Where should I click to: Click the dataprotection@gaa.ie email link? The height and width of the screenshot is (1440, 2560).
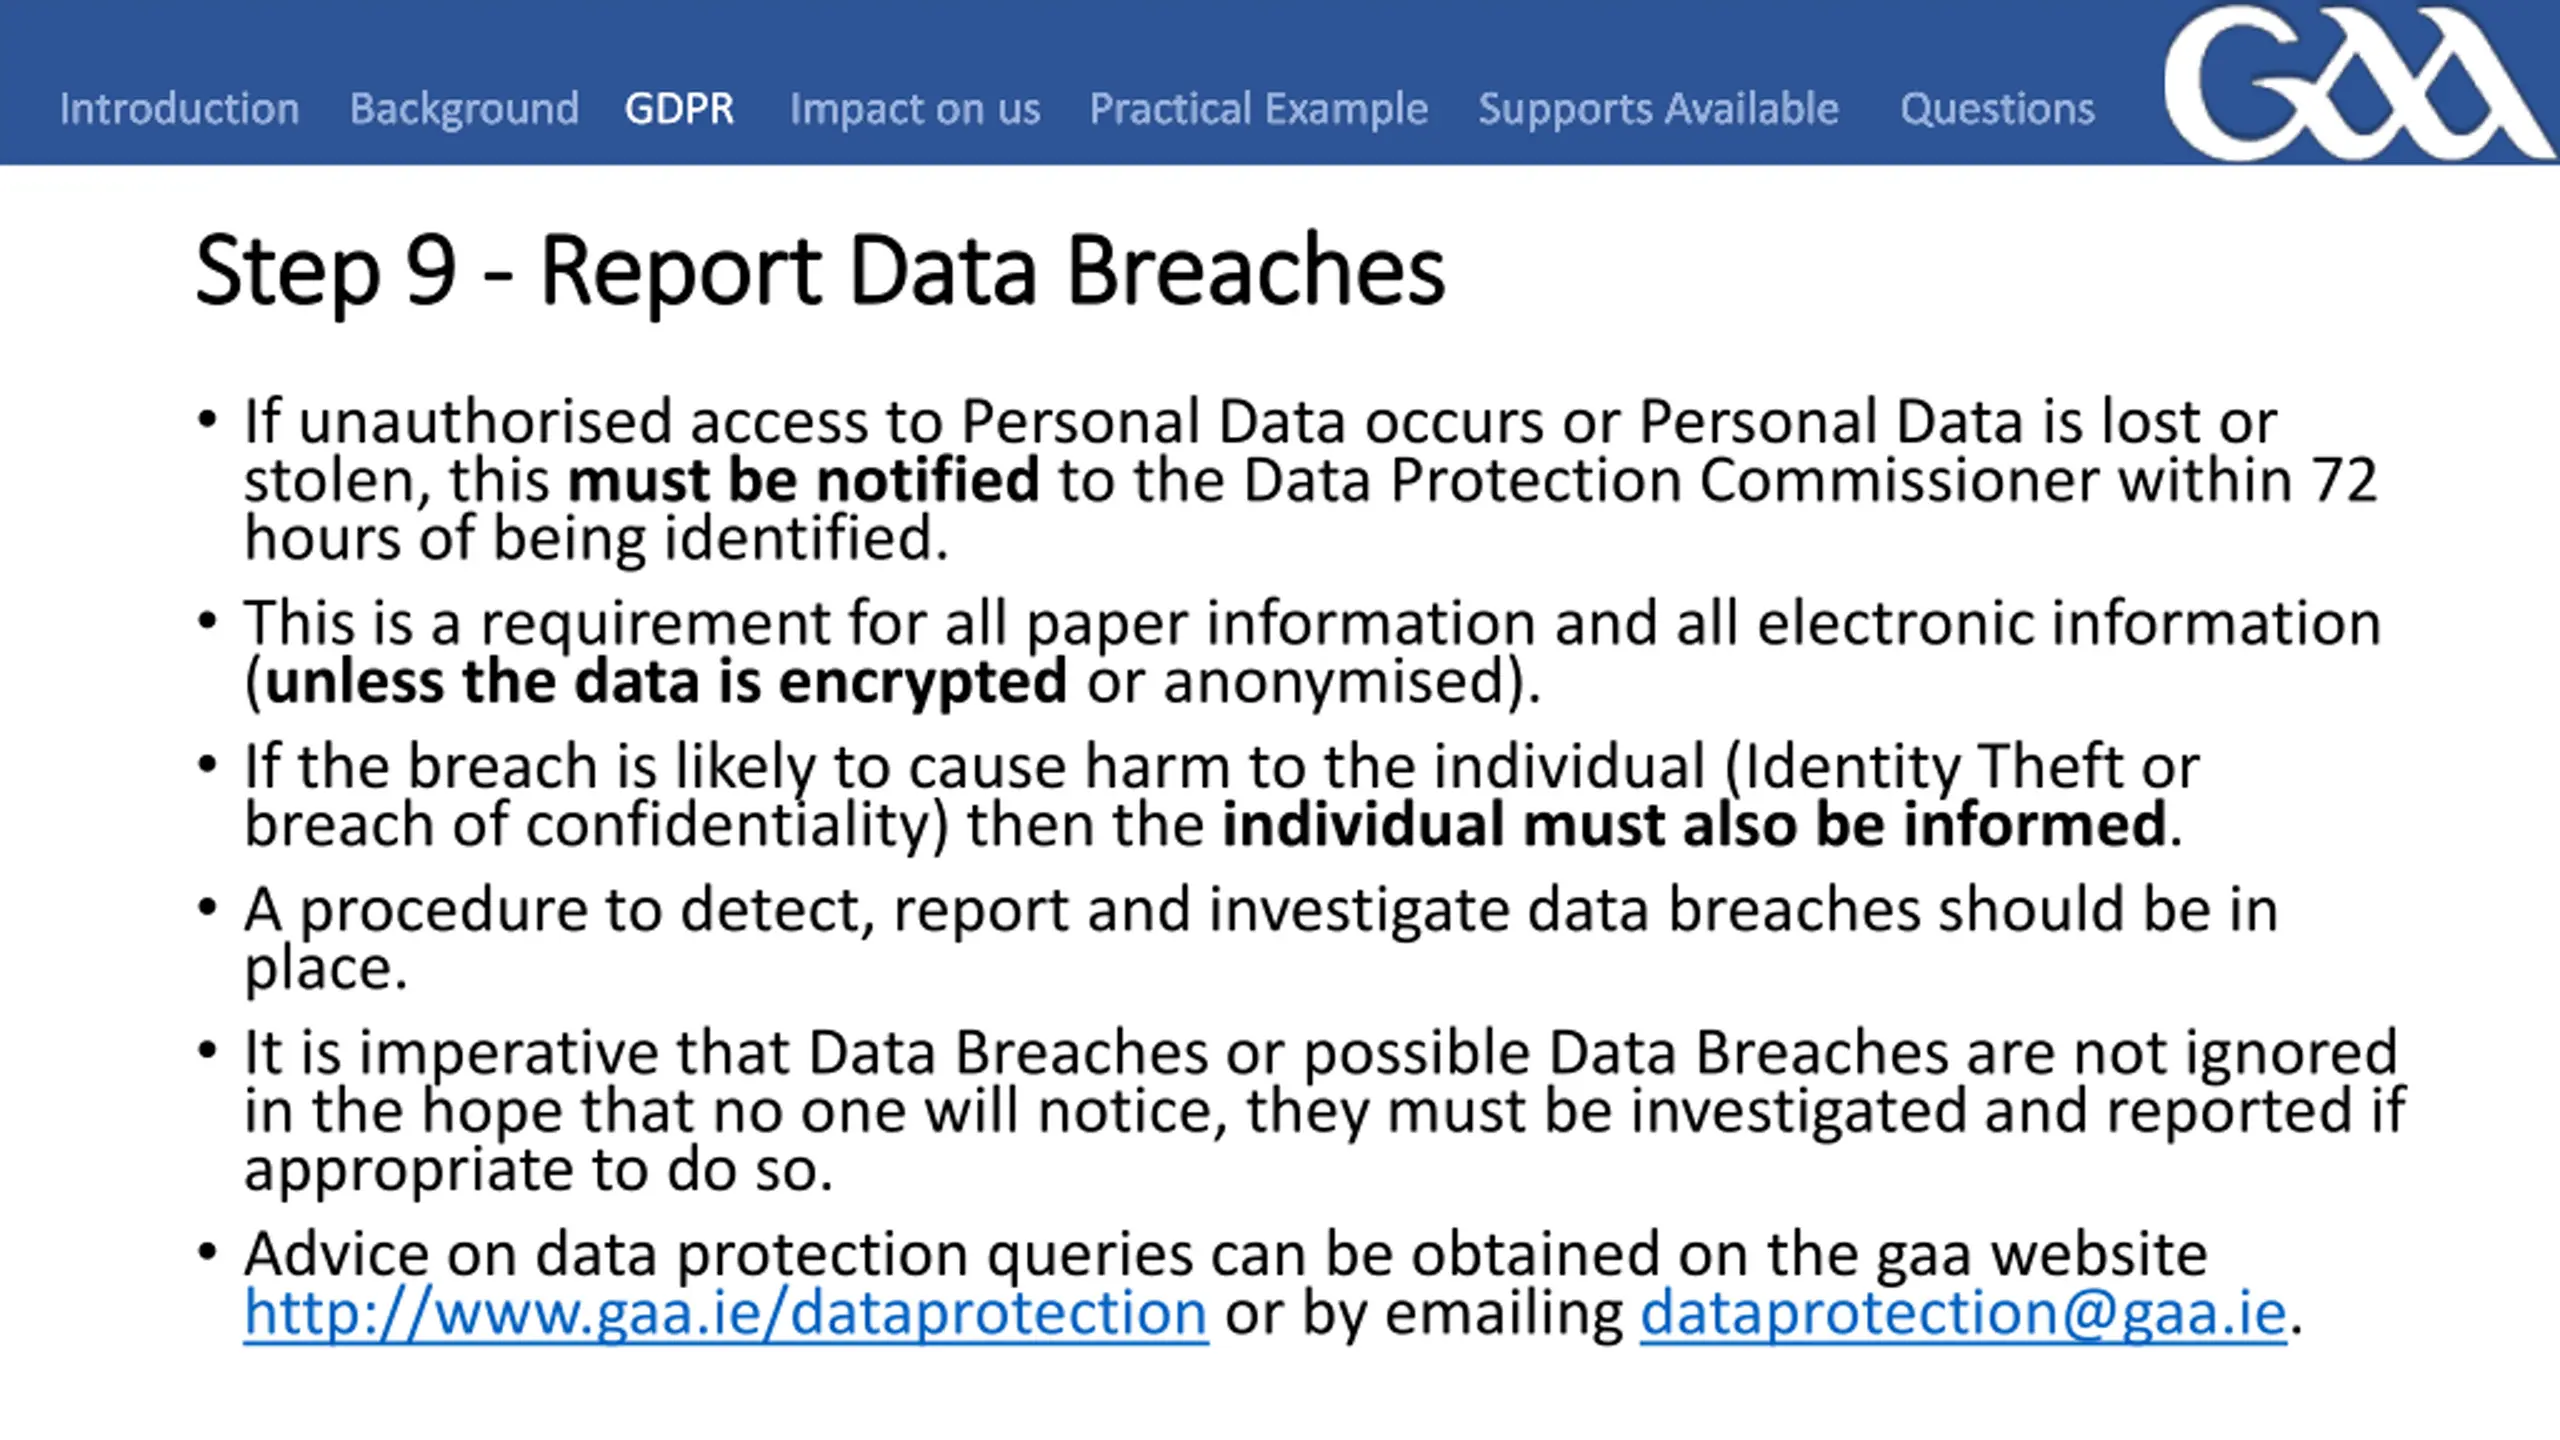1963,1313
